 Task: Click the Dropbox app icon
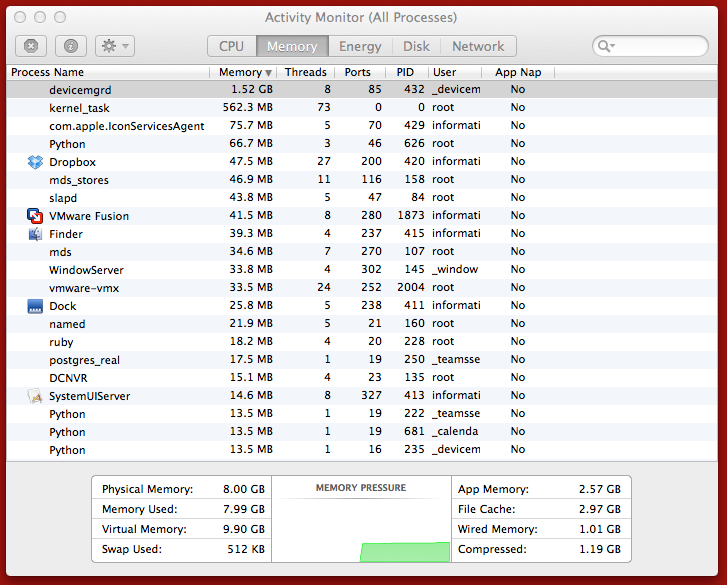35,162
